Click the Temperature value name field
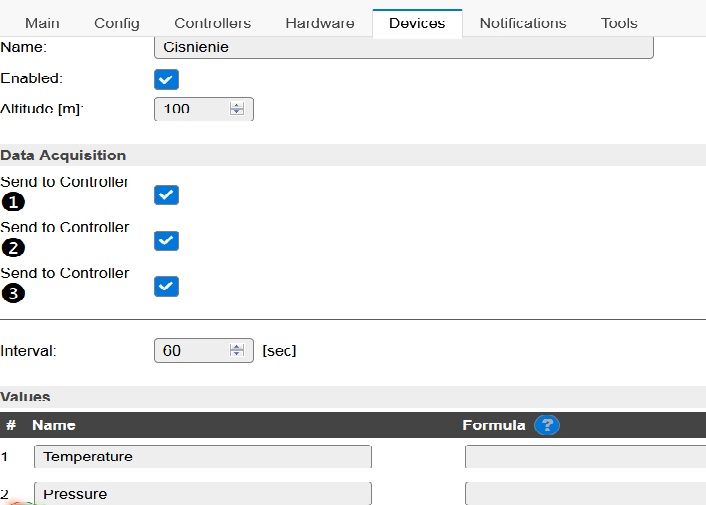This screenshot has height=505, width=706. (x=203, y=457)
